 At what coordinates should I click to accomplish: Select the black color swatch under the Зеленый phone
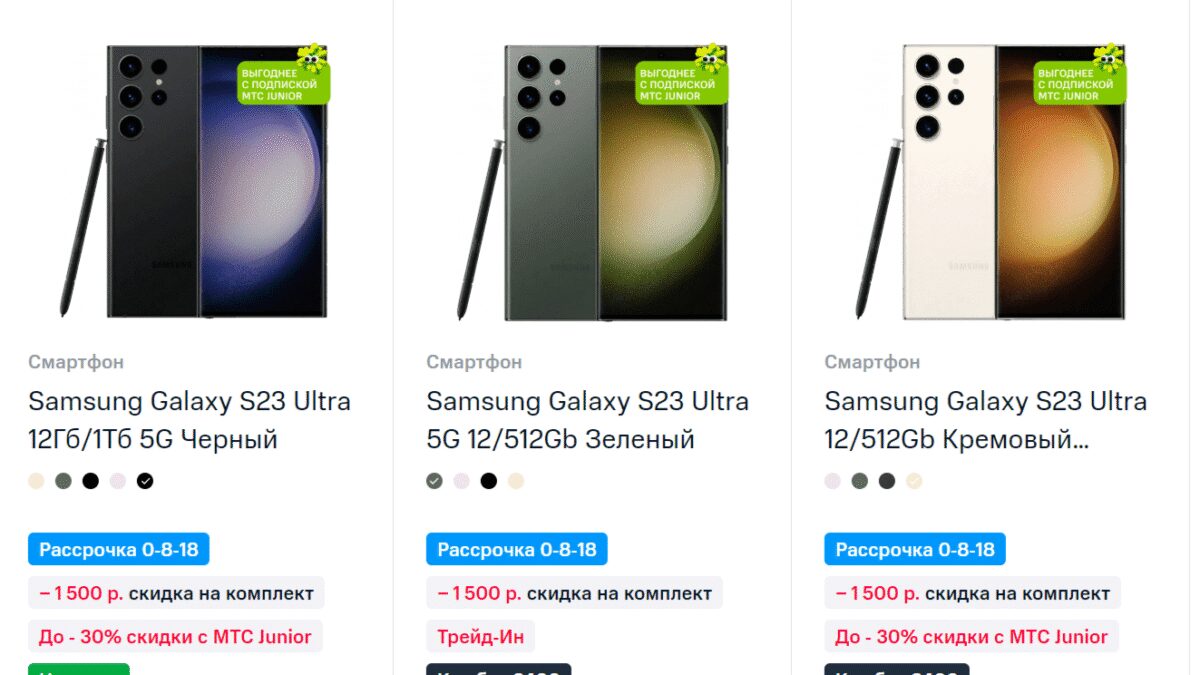(489, 481)
